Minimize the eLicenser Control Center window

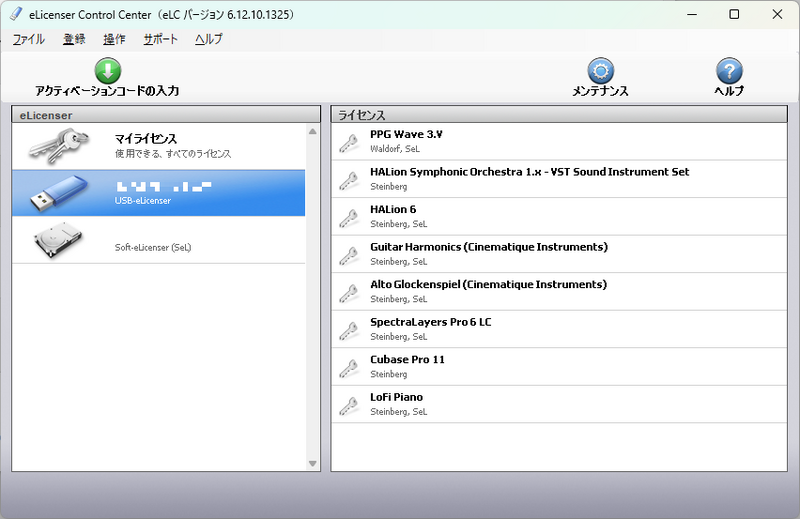(x=692, y=14)
